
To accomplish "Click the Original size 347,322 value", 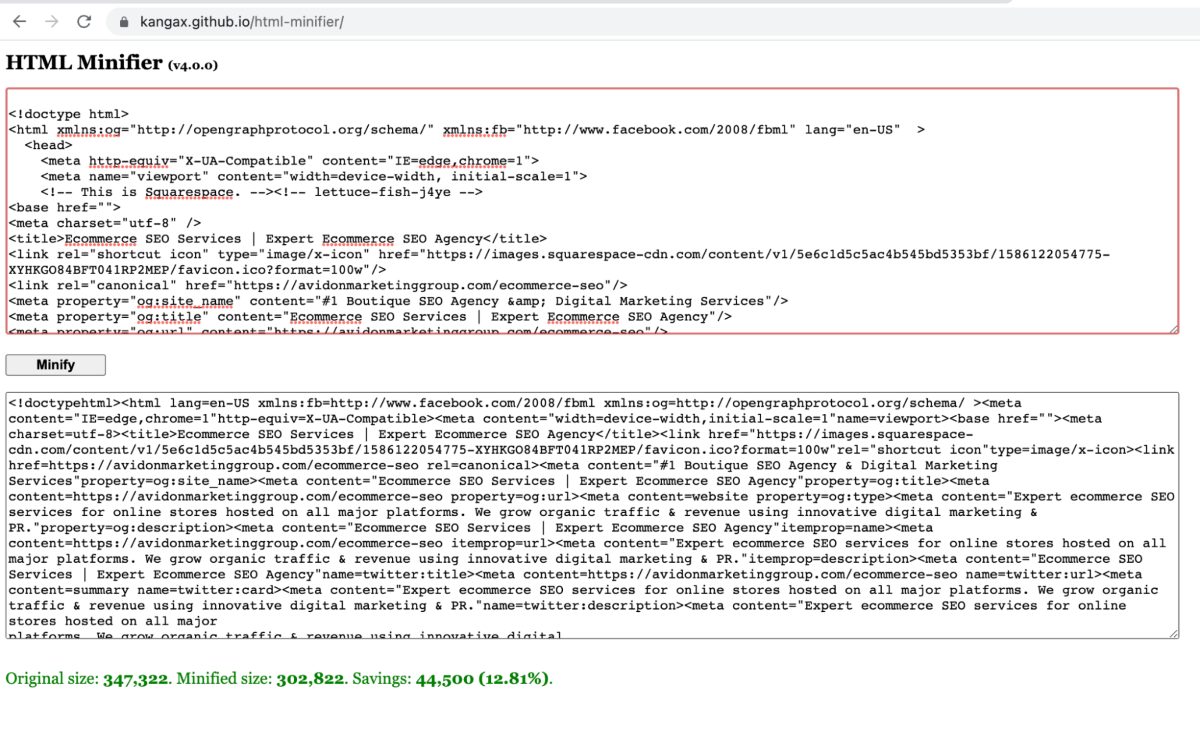I will pos(136,678).
